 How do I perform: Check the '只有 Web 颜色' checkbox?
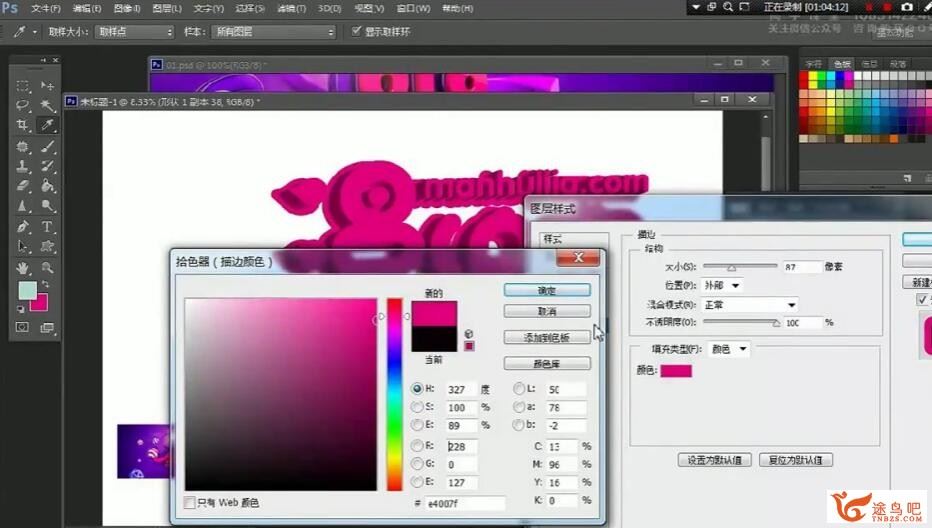[190, 503]
